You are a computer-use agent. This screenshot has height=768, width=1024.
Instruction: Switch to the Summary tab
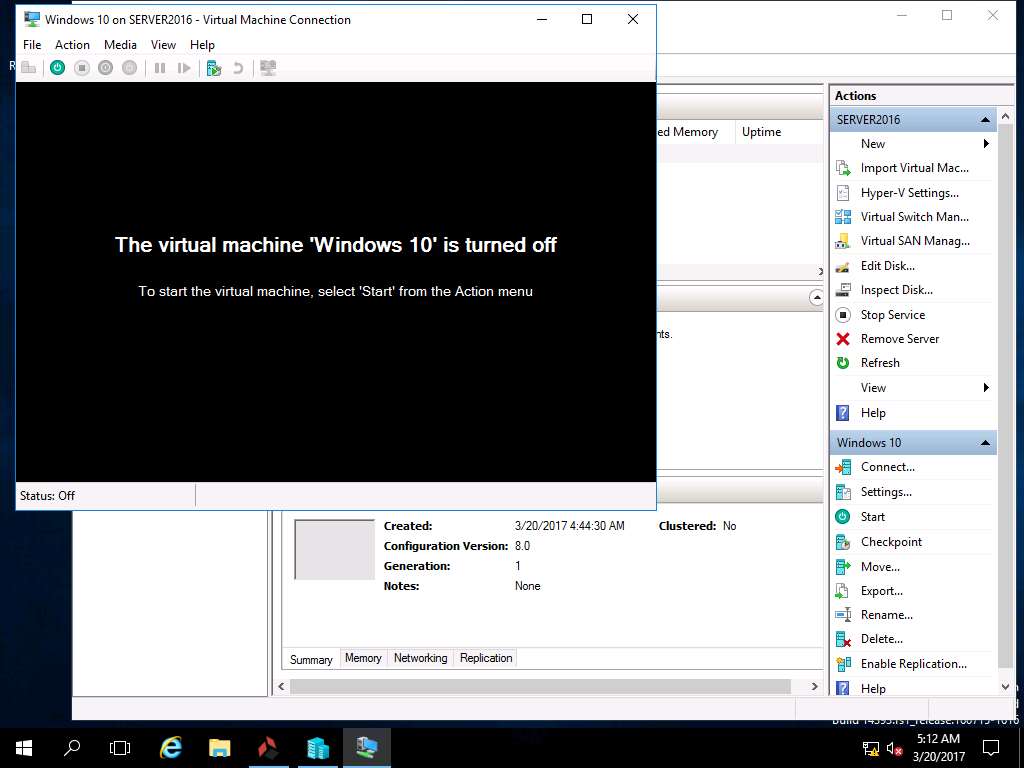click(311, 659)
